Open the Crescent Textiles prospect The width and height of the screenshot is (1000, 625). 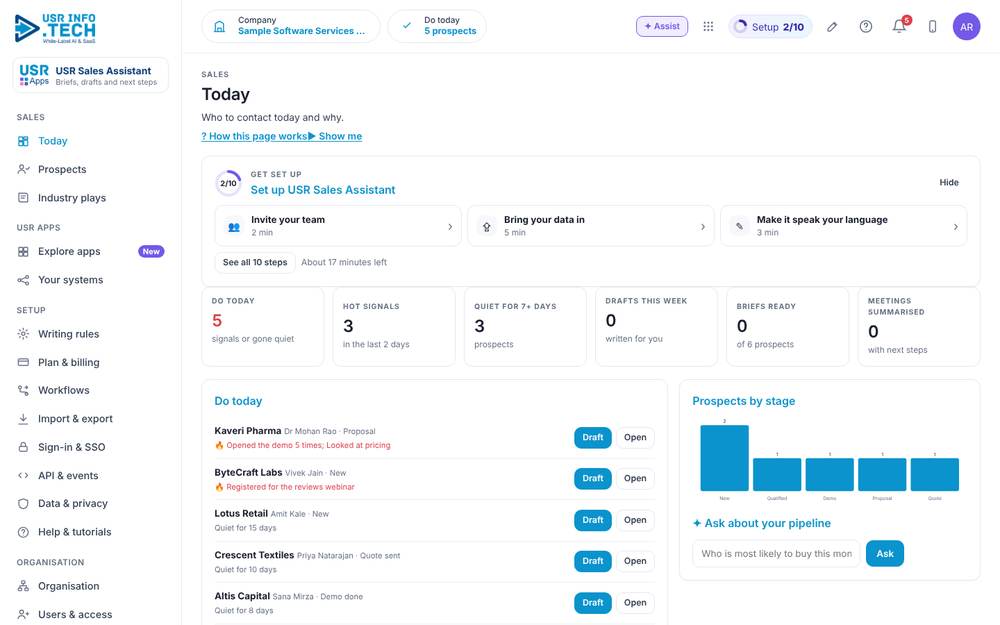635,561
